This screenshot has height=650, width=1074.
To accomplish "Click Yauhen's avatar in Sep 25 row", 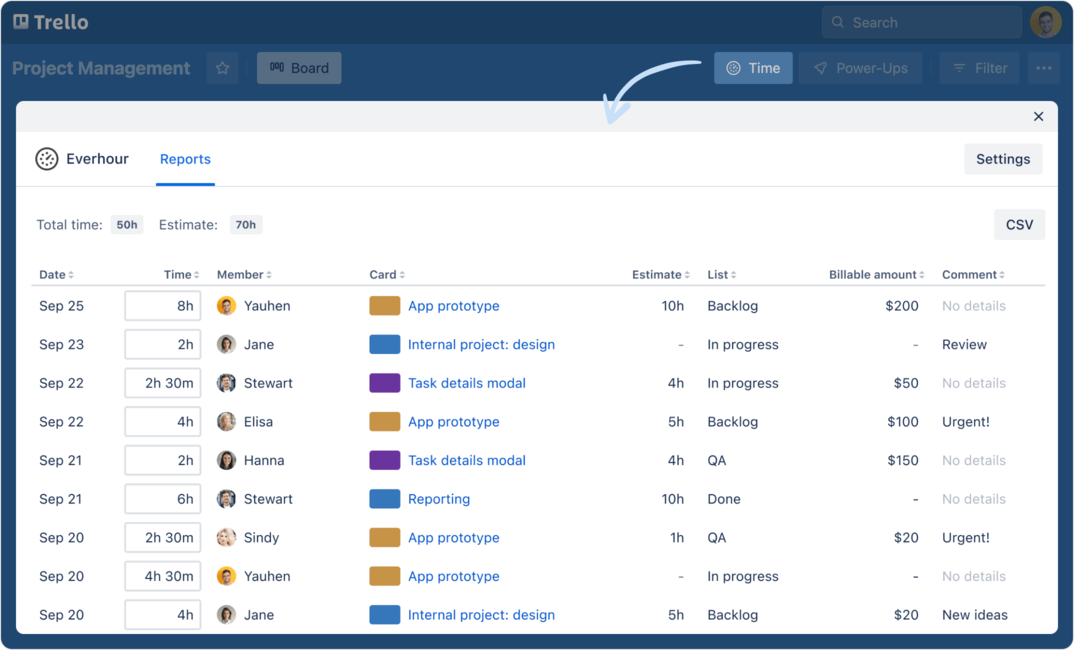I will [x=226, y=305].
